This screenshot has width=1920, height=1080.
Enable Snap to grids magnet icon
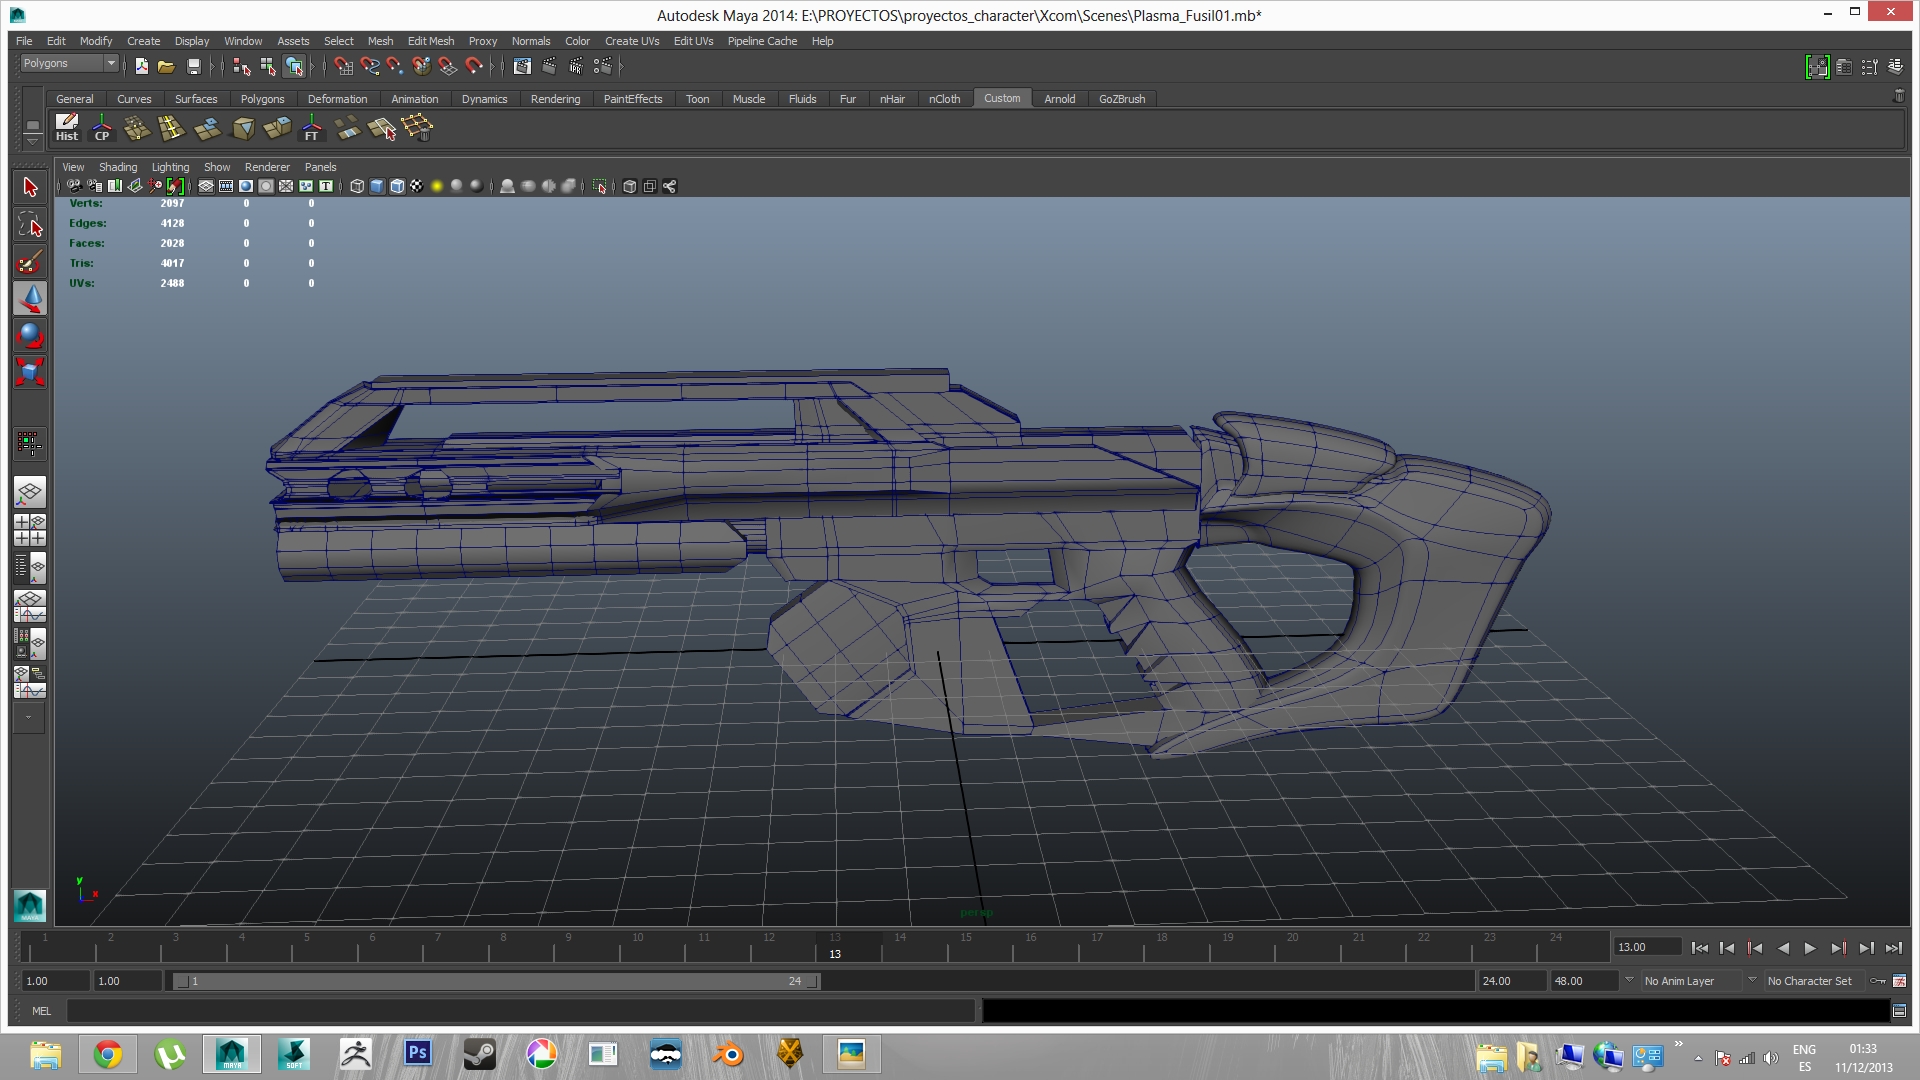click(343, 66)
